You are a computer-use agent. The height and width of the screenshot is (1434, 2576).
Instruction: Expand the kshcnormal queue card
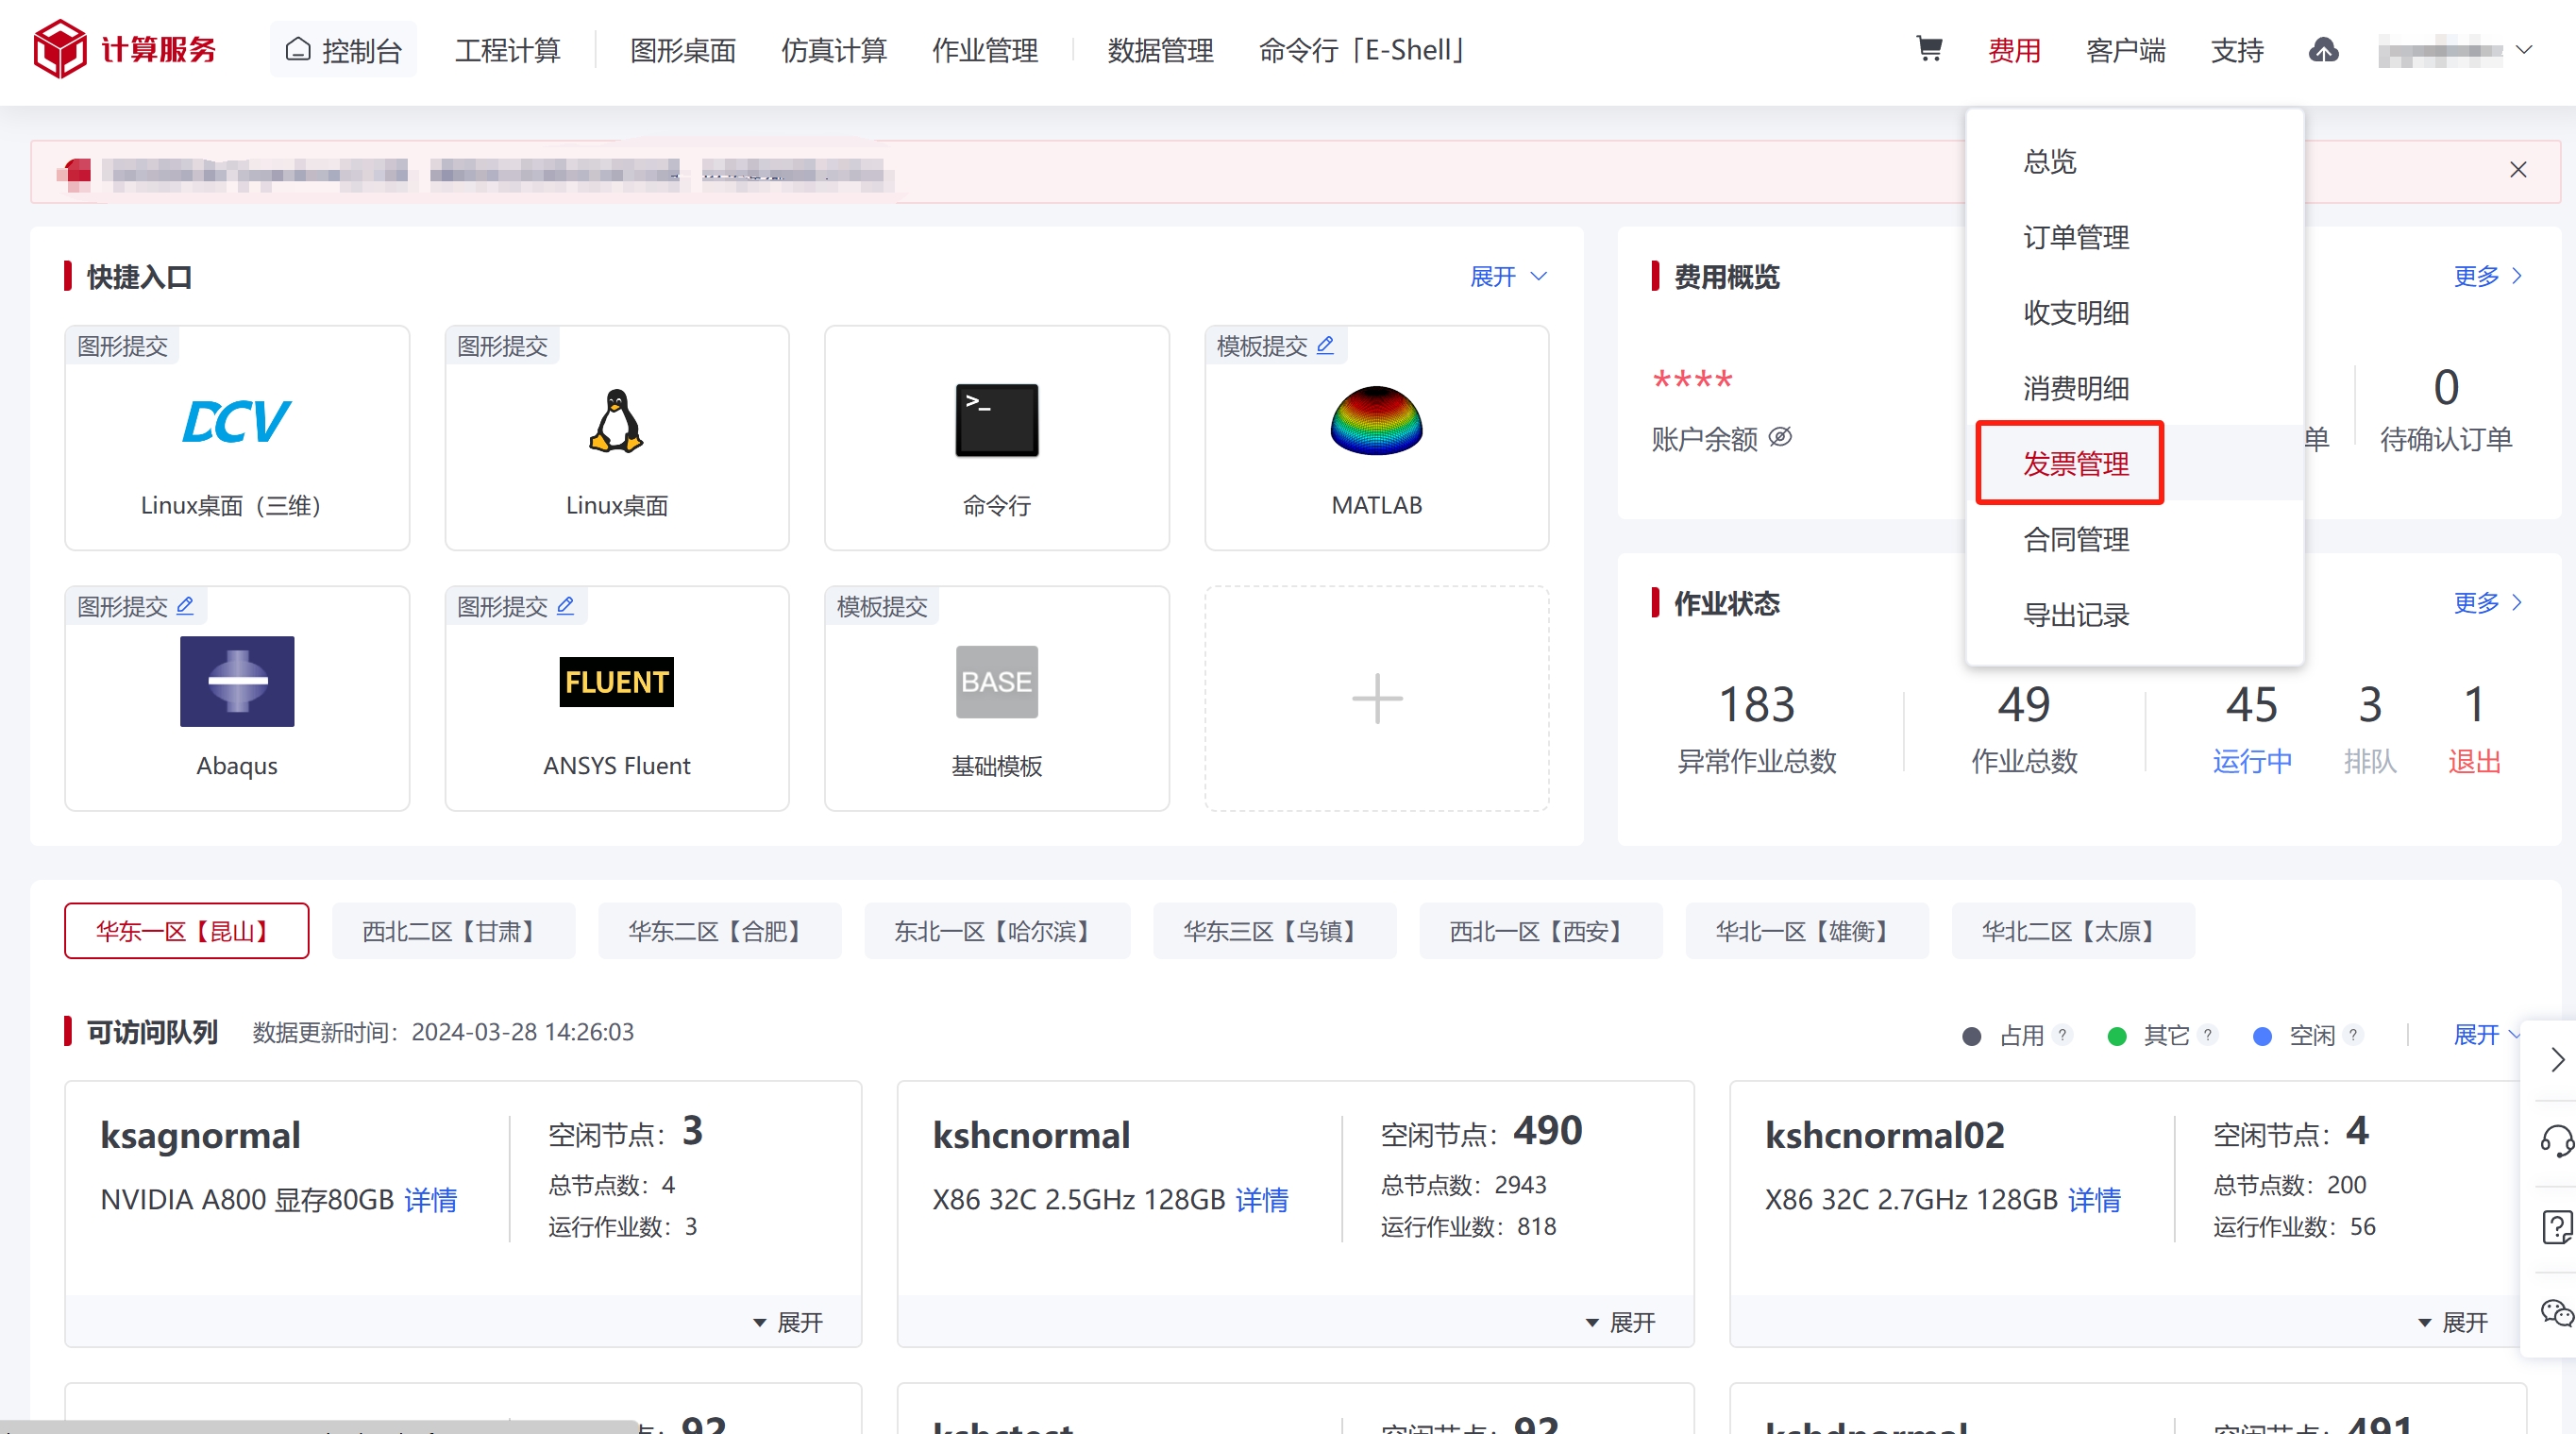tap(1620, 1322)
